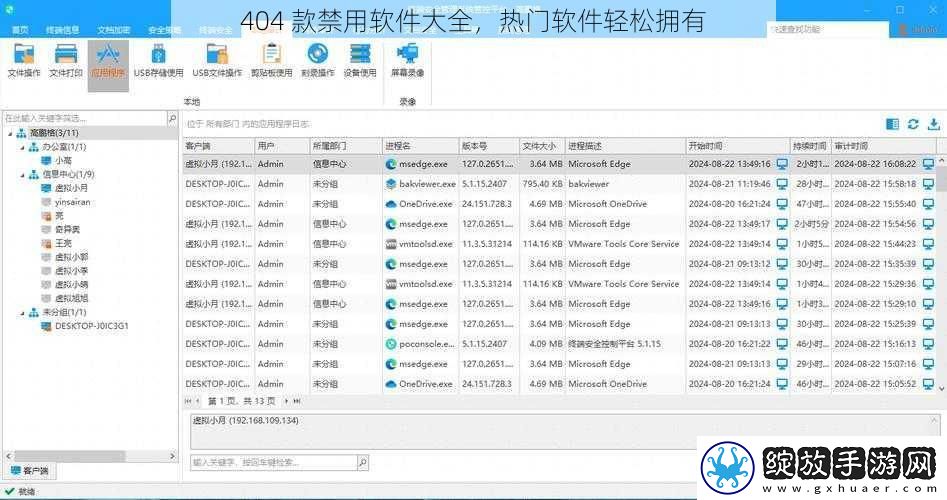Select vmtoolsd.exe row audited at 15:29:36
Image resolution: width=947 pixels, height=500 pixels.
click(560, 284)
